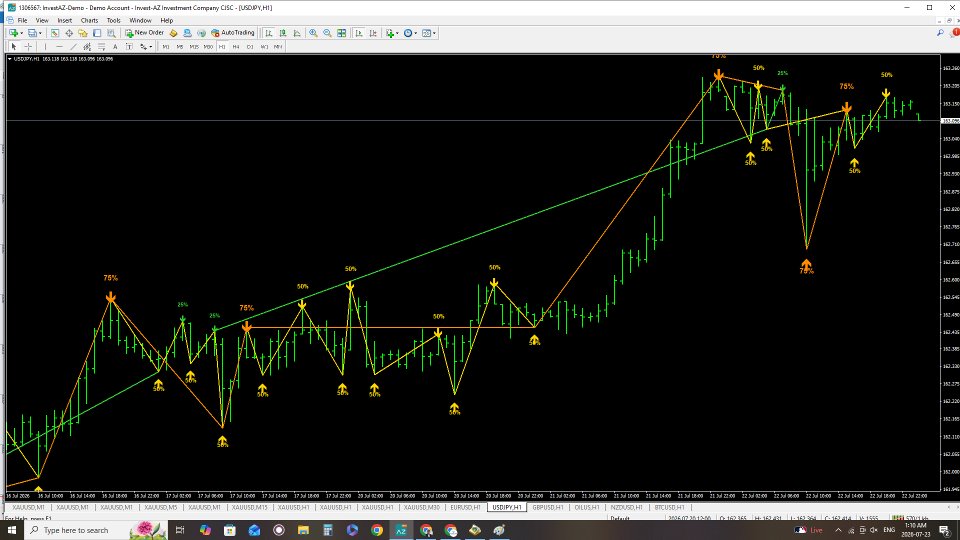Open the taskbar clock and date
The height and width of the screenshot is (540, 960).
915,530
